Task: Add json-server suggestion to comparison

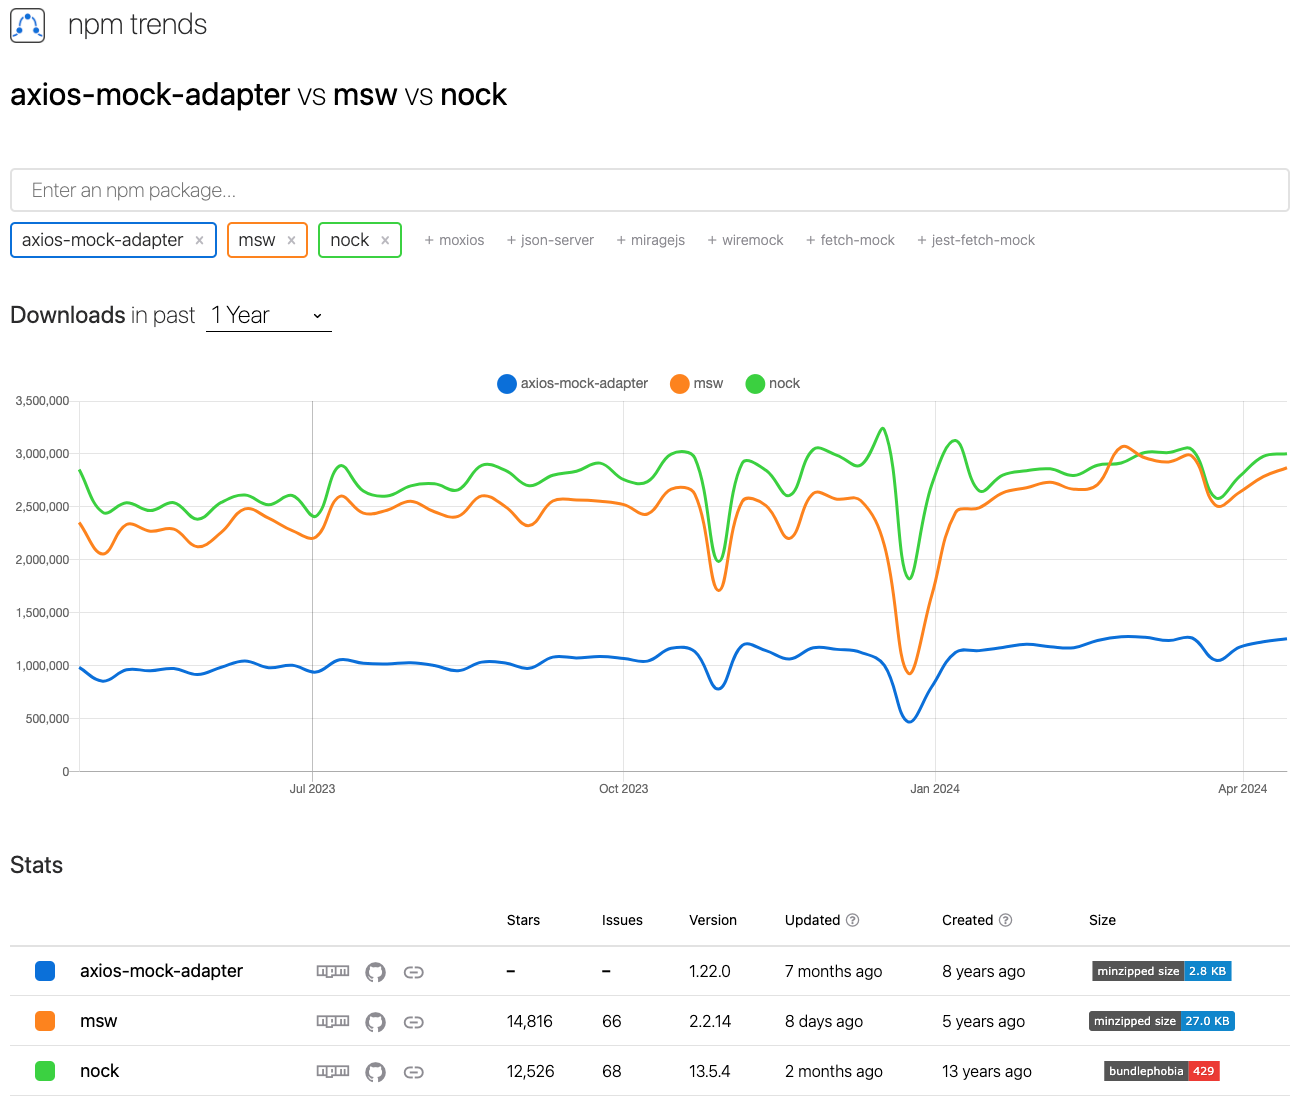Action: pyautogui.click(x=550, y=240)
